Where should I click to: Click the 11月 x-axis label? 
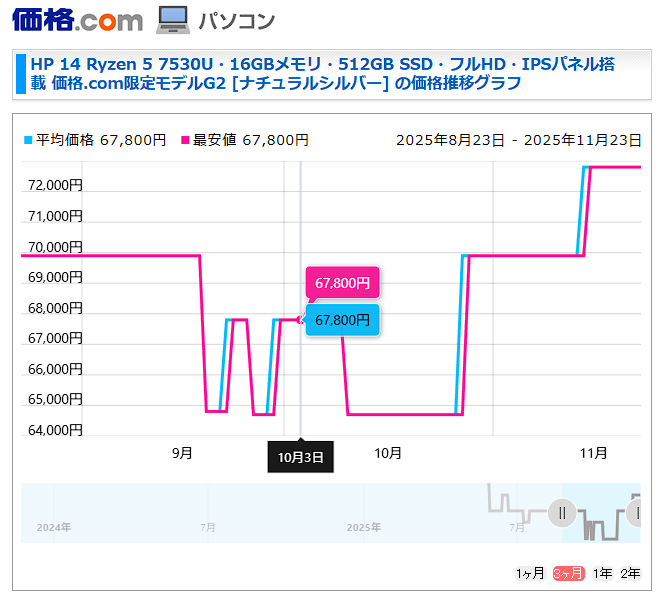click(594, 453)
